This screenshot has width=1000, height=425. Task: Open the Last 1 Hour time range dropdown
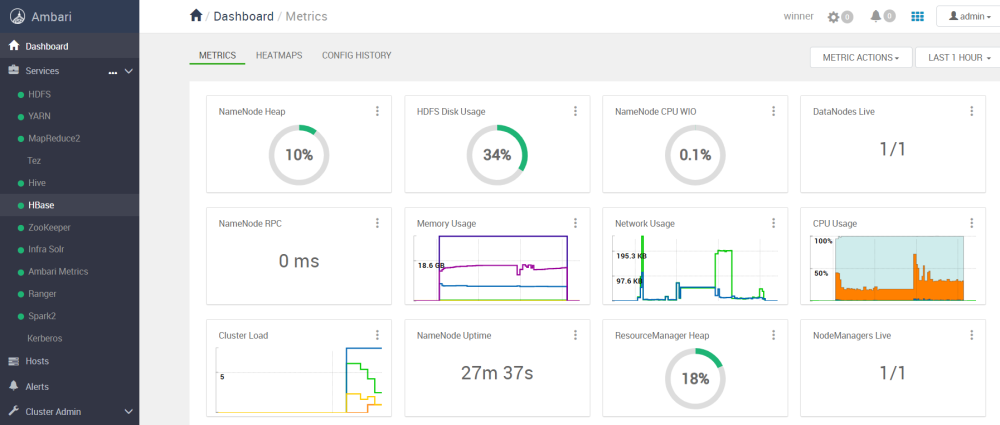(x=959, y=57)
